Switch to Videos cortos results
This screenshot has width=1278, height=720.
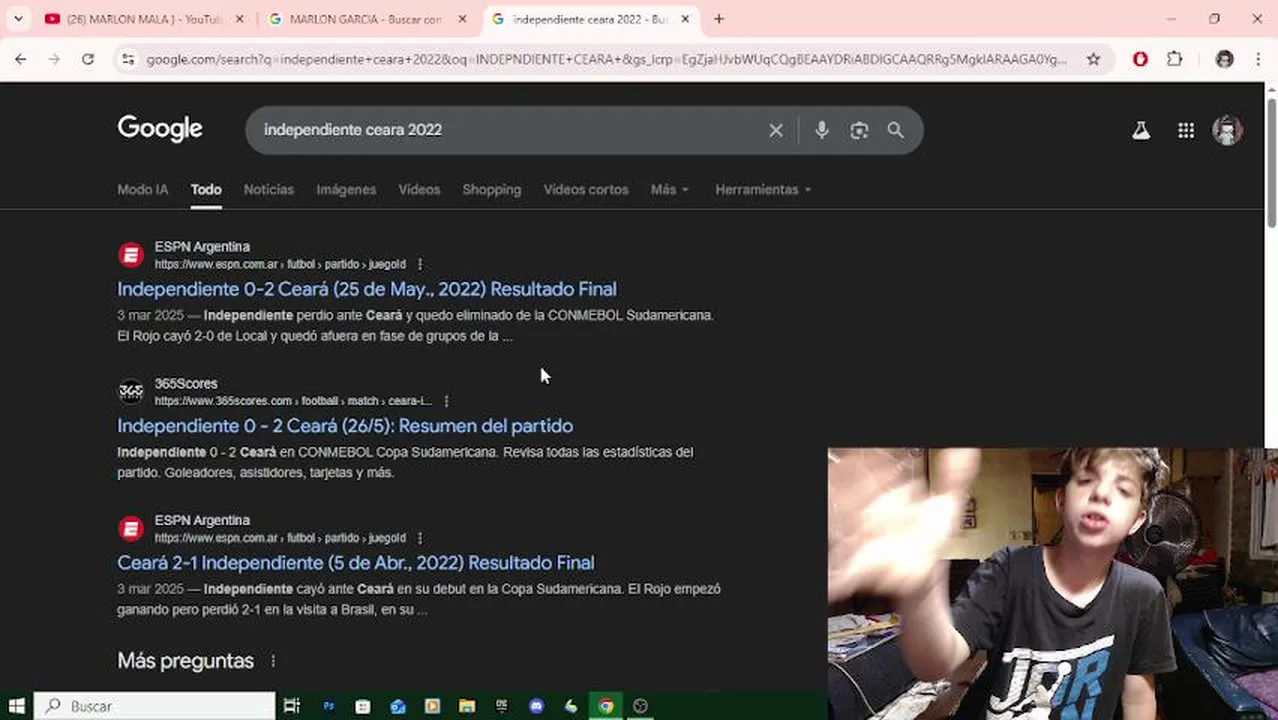[586, 189]
